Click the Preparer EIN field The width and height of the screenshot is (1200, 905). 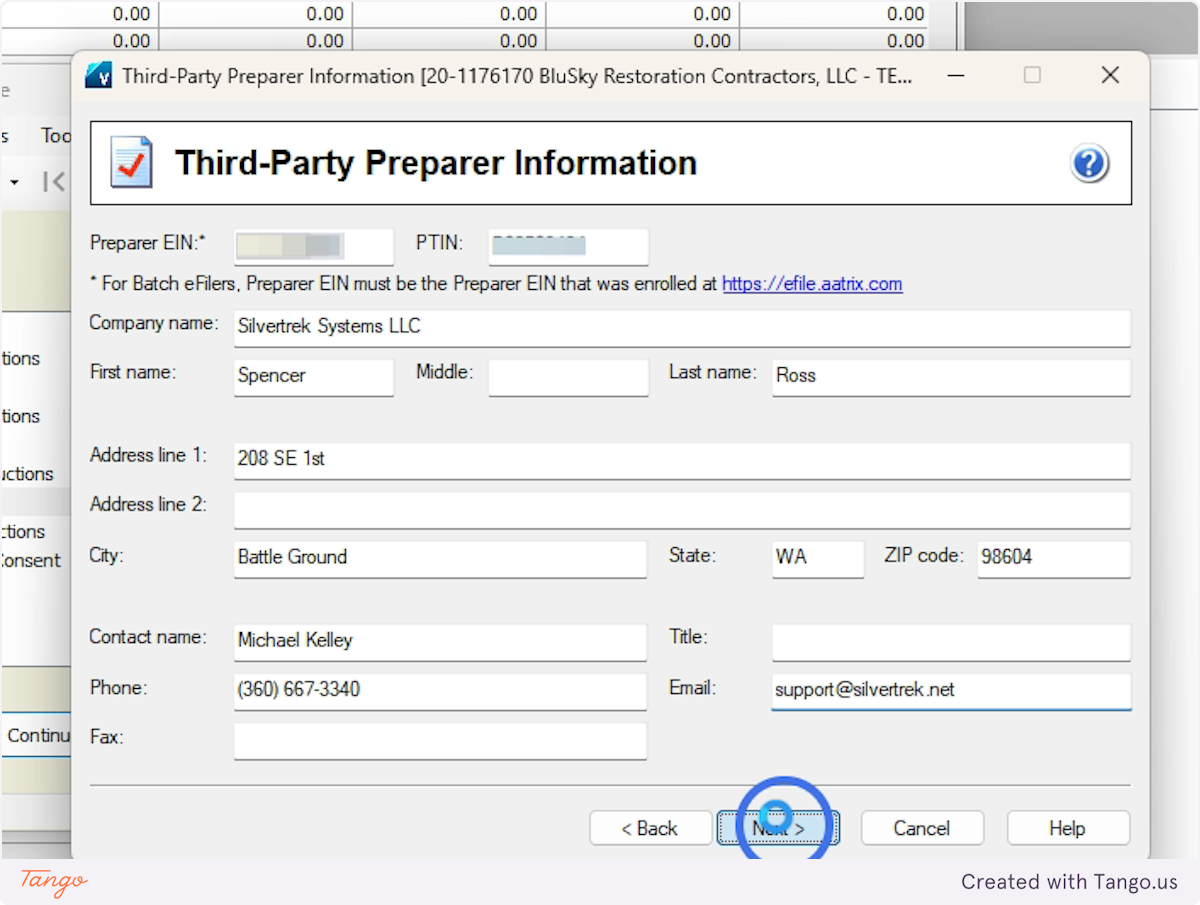coord(314,245)
